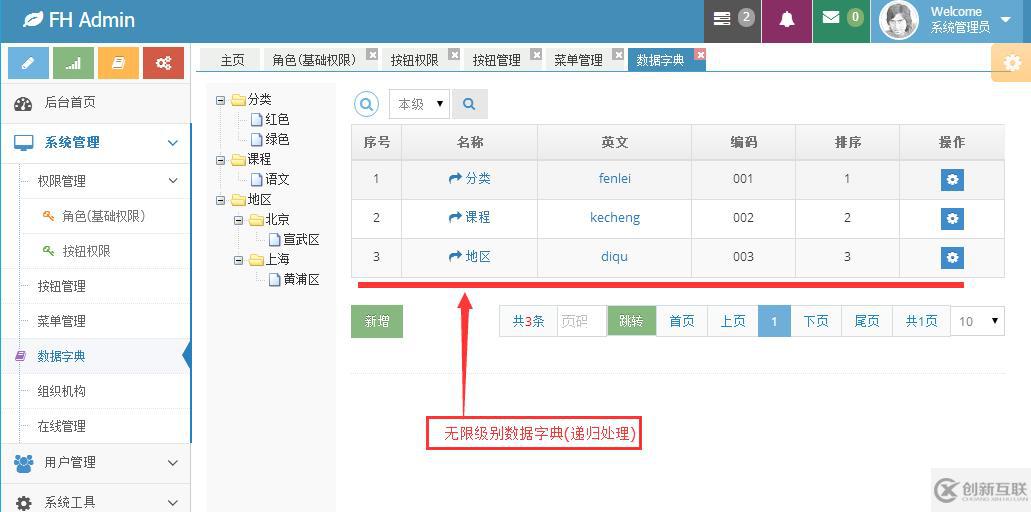Click the blue pencil shortcut button
This screenshot has height=512, width=1031.
point(28,63)
